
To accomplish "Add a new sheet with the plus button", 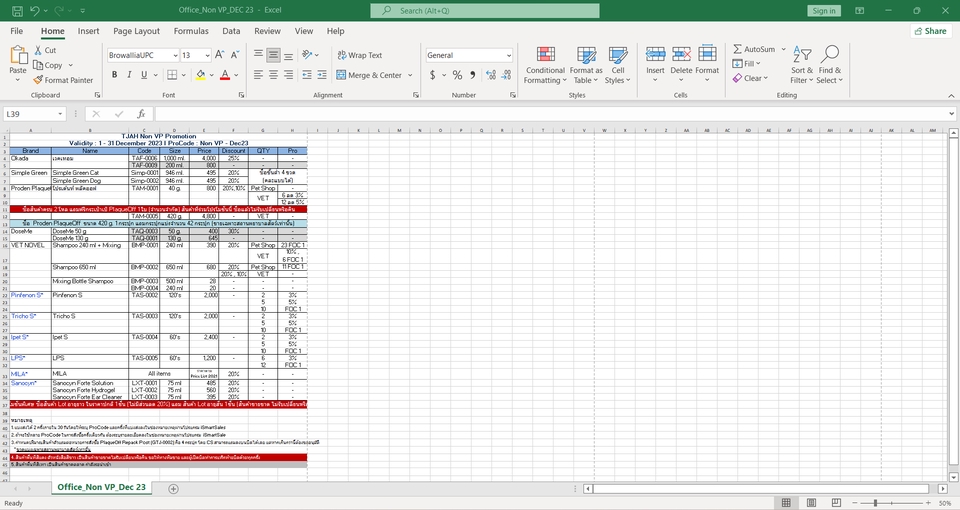I will [x=173, y=489].
